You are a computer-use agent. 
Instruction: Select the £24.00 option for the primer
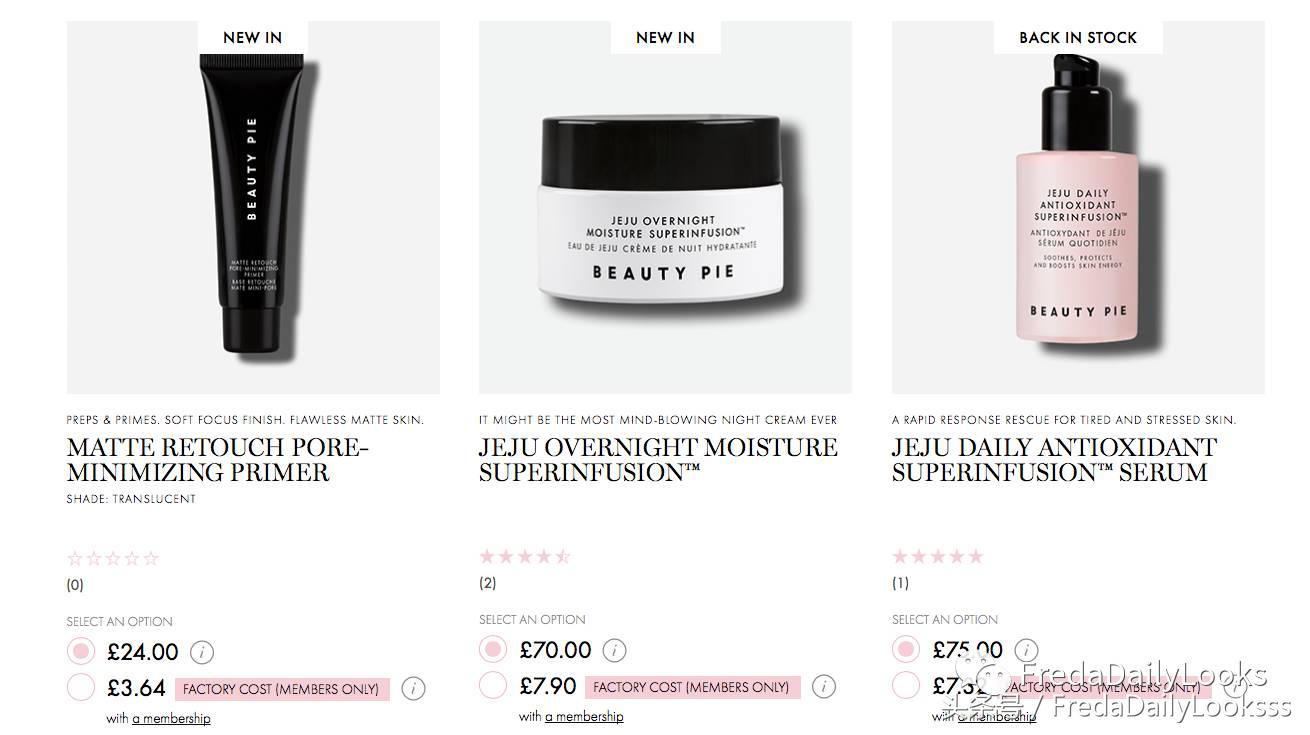coord(81,653)
